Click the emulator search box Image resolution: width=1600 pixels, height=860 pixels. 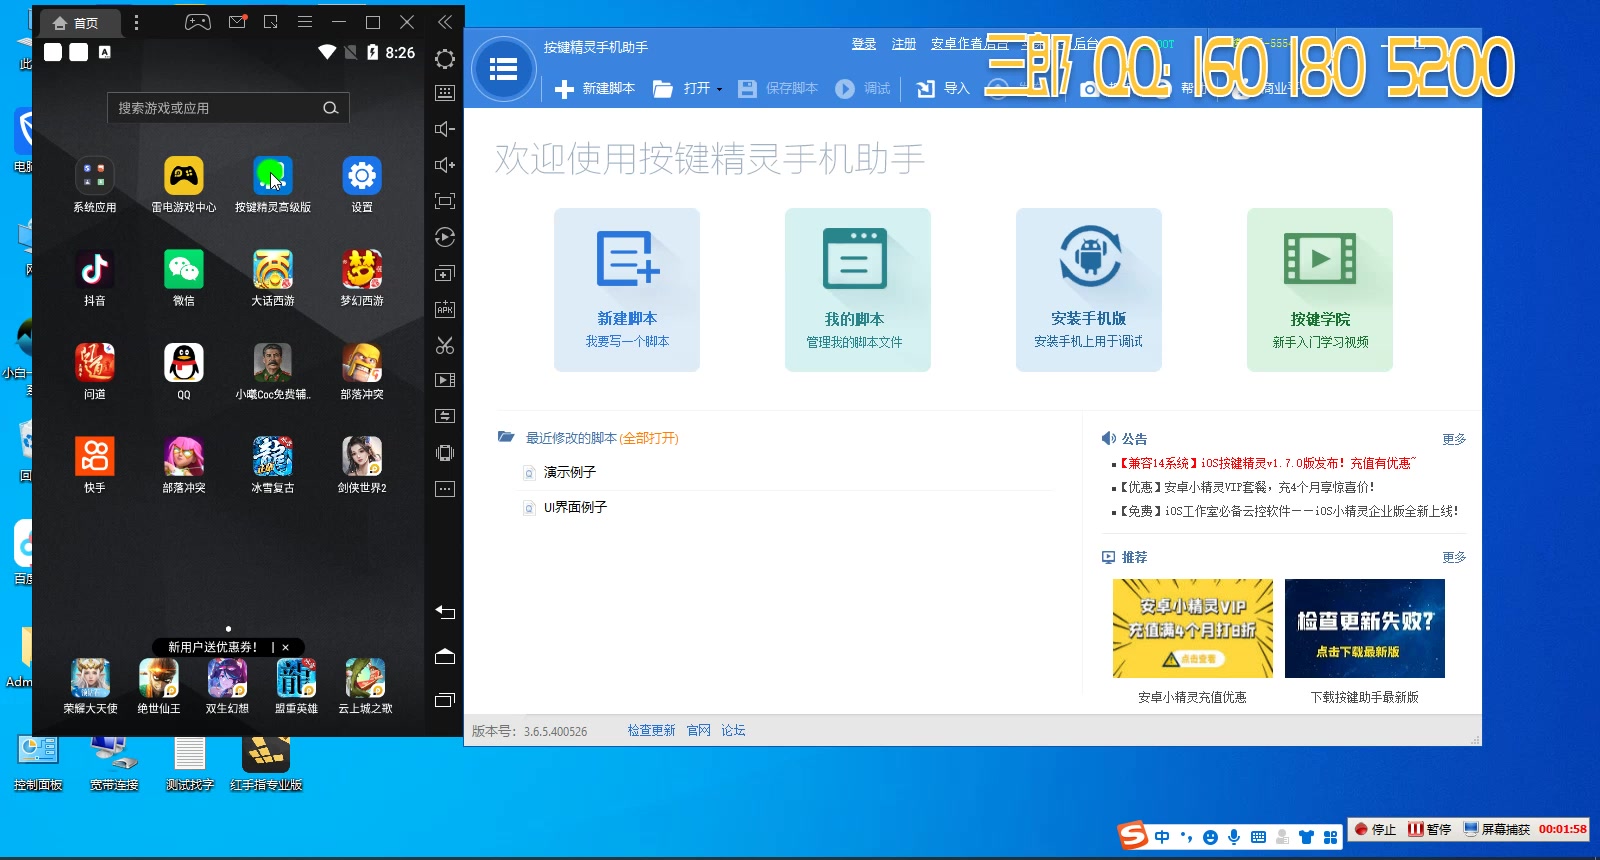click(x=228, y=108)
